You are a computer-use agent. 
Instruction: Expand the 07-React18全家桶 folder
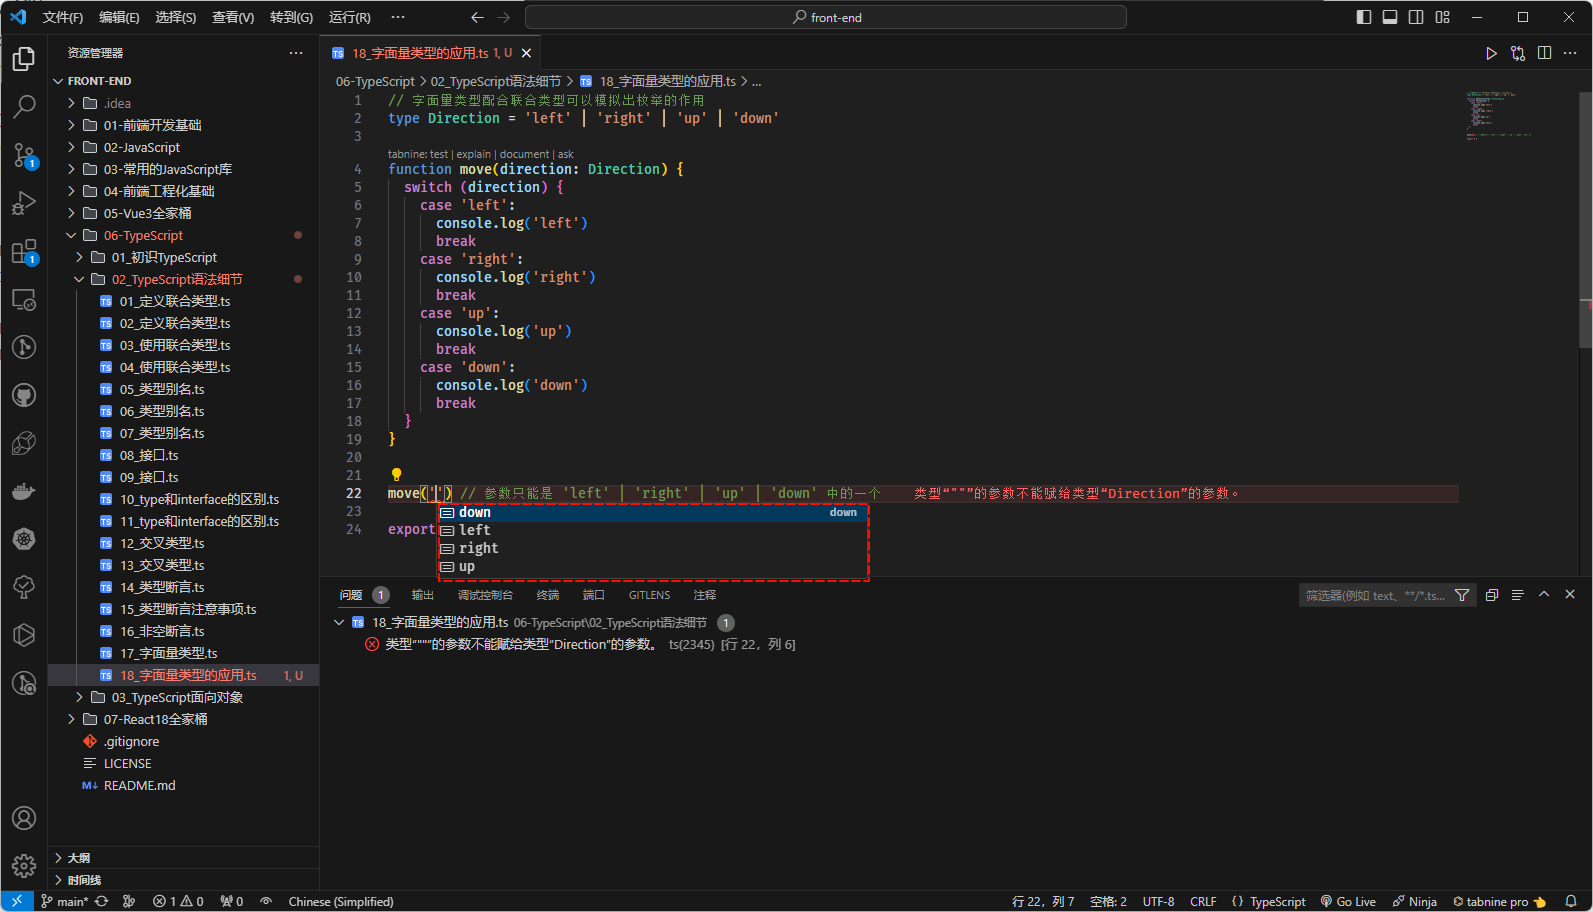click(155, 719)
